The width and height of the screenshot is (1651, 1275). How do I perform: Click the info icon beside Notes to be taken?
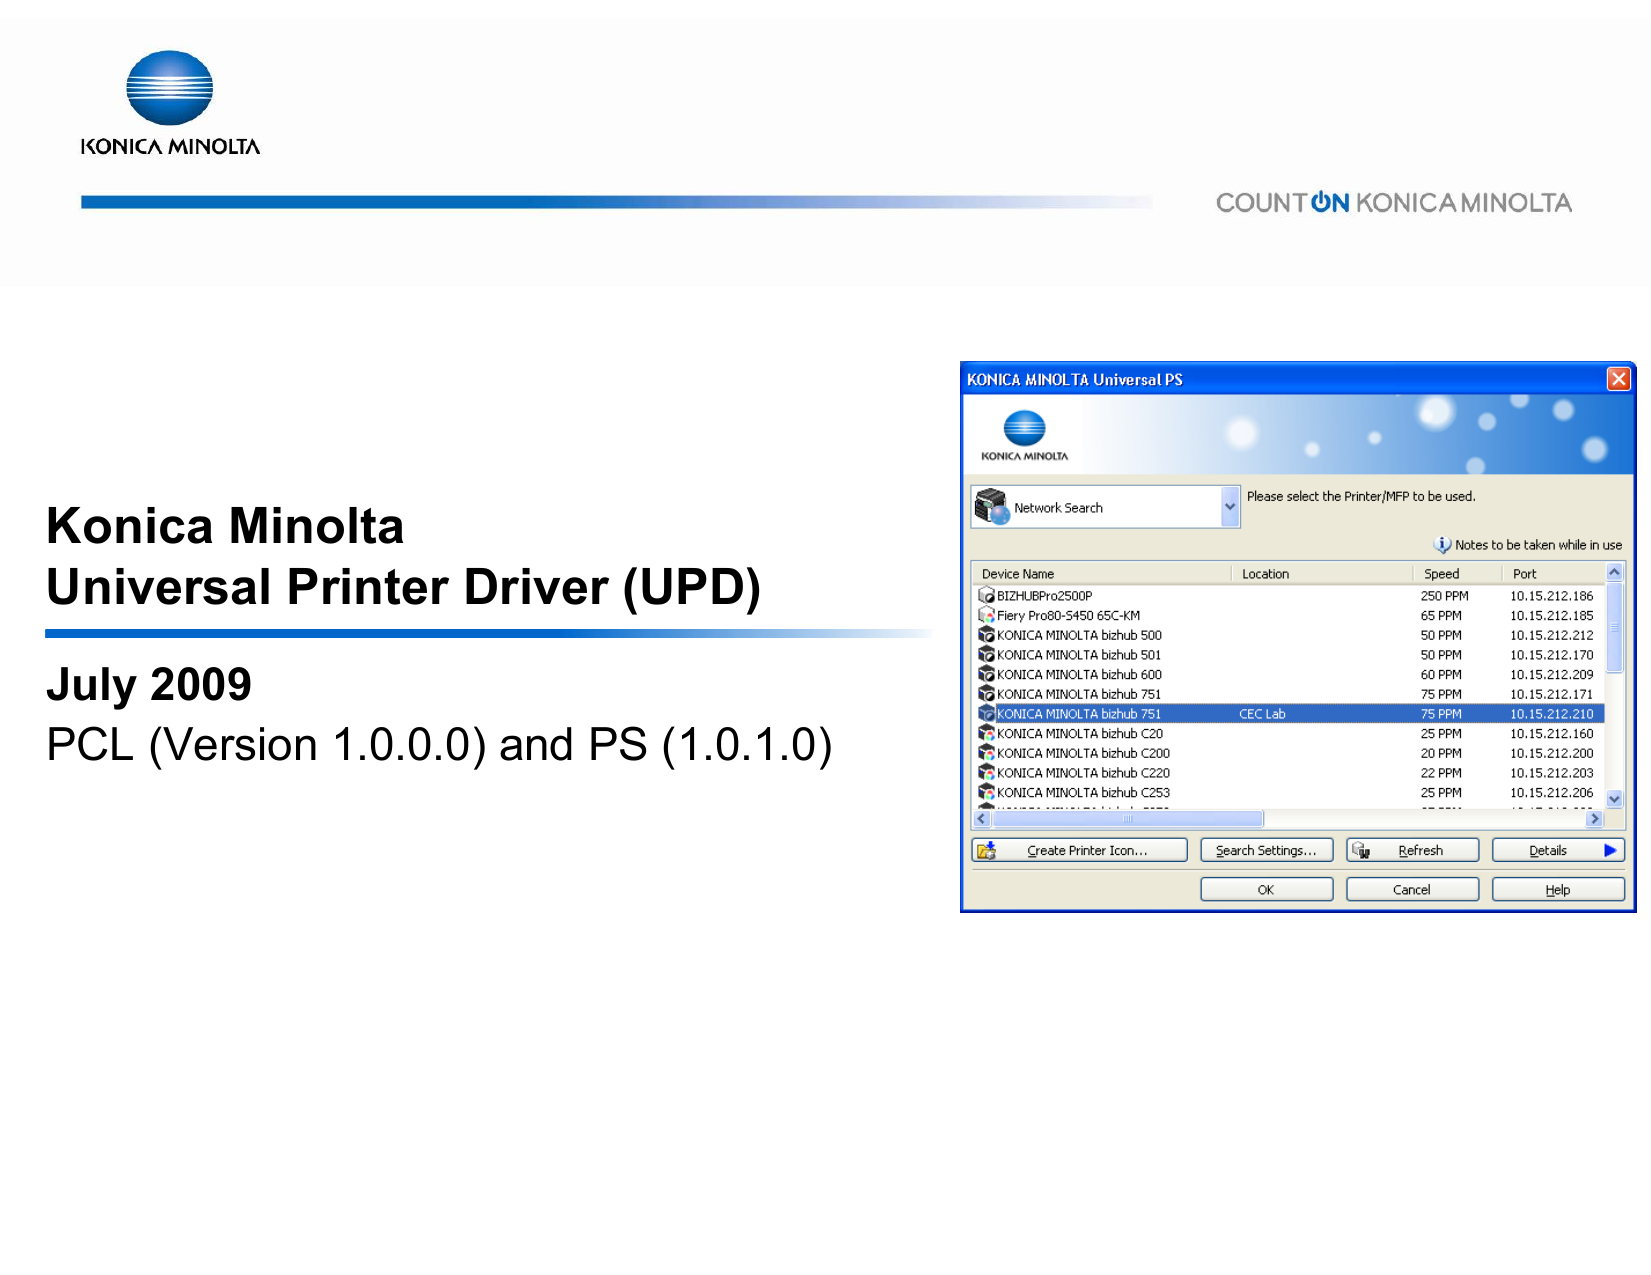click(1442, 545)
